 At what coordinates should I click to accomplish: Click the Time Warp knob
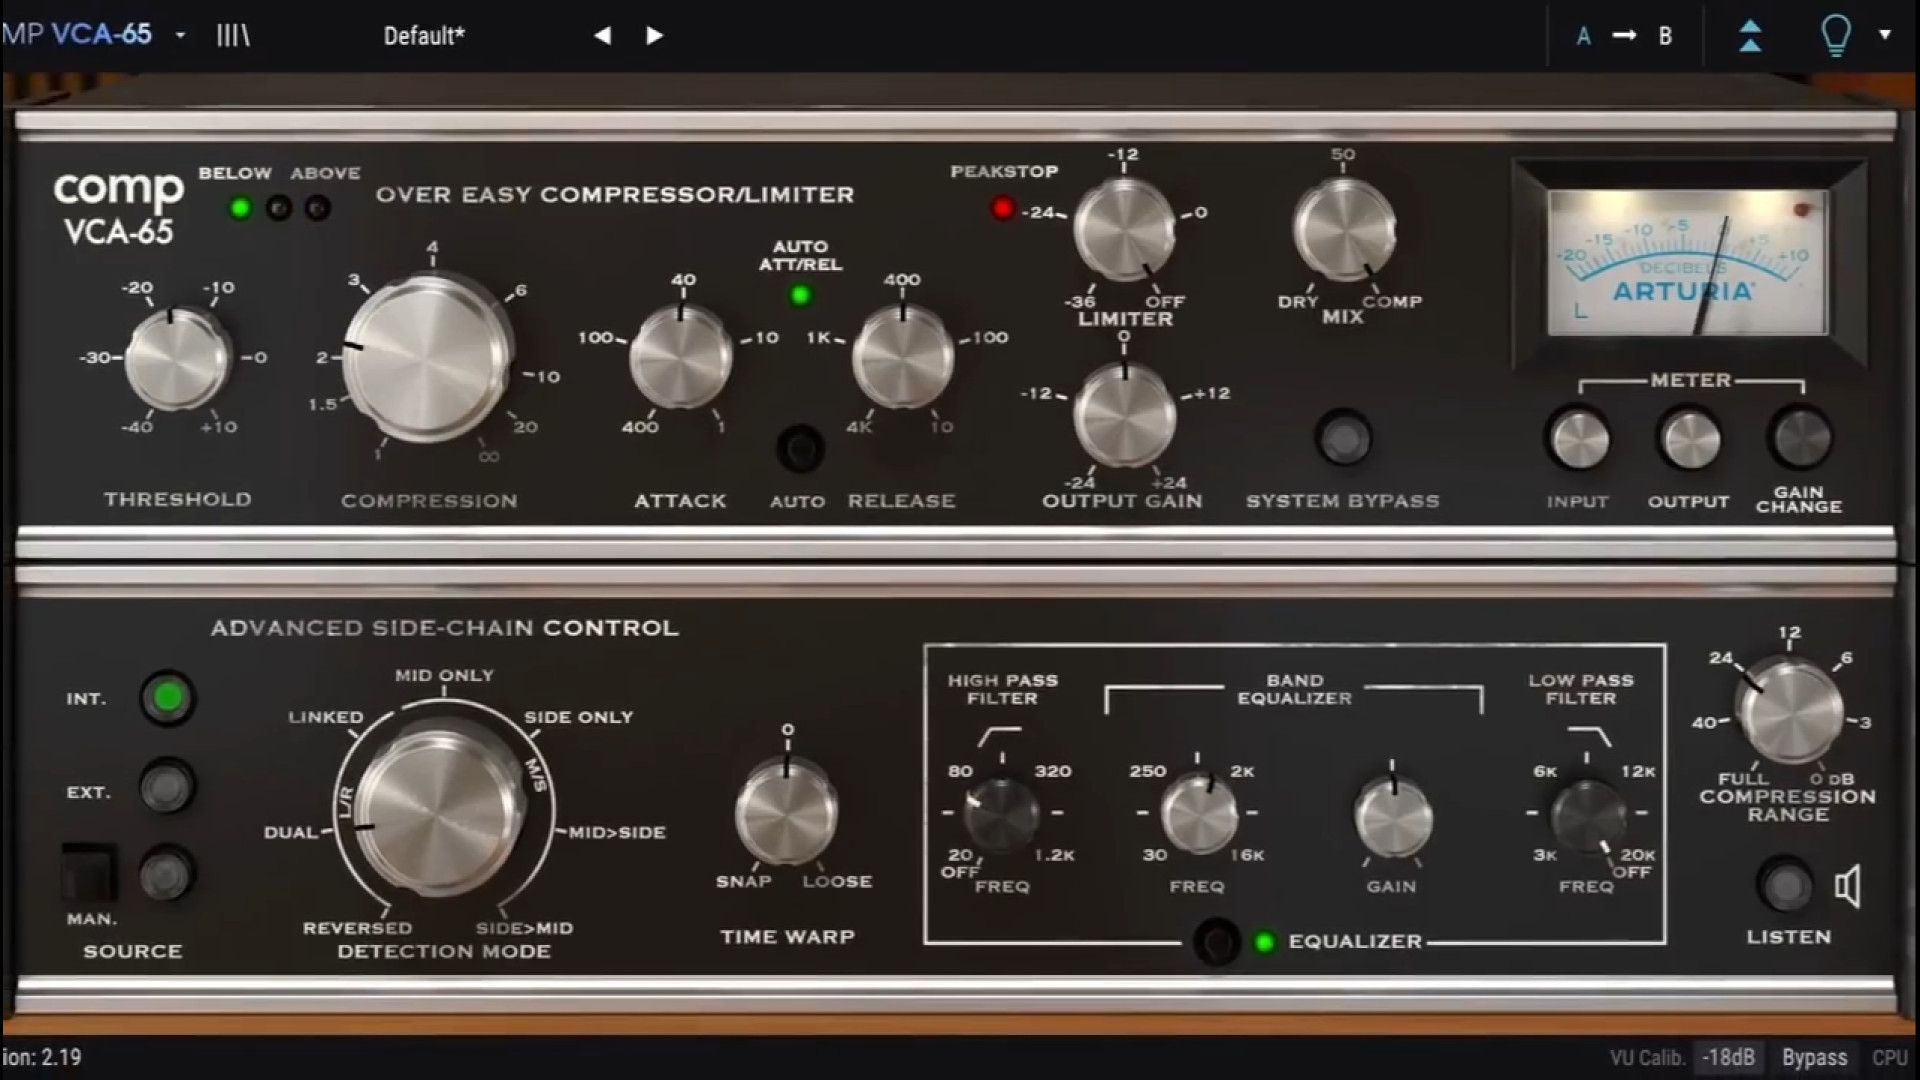pos(787,813)
